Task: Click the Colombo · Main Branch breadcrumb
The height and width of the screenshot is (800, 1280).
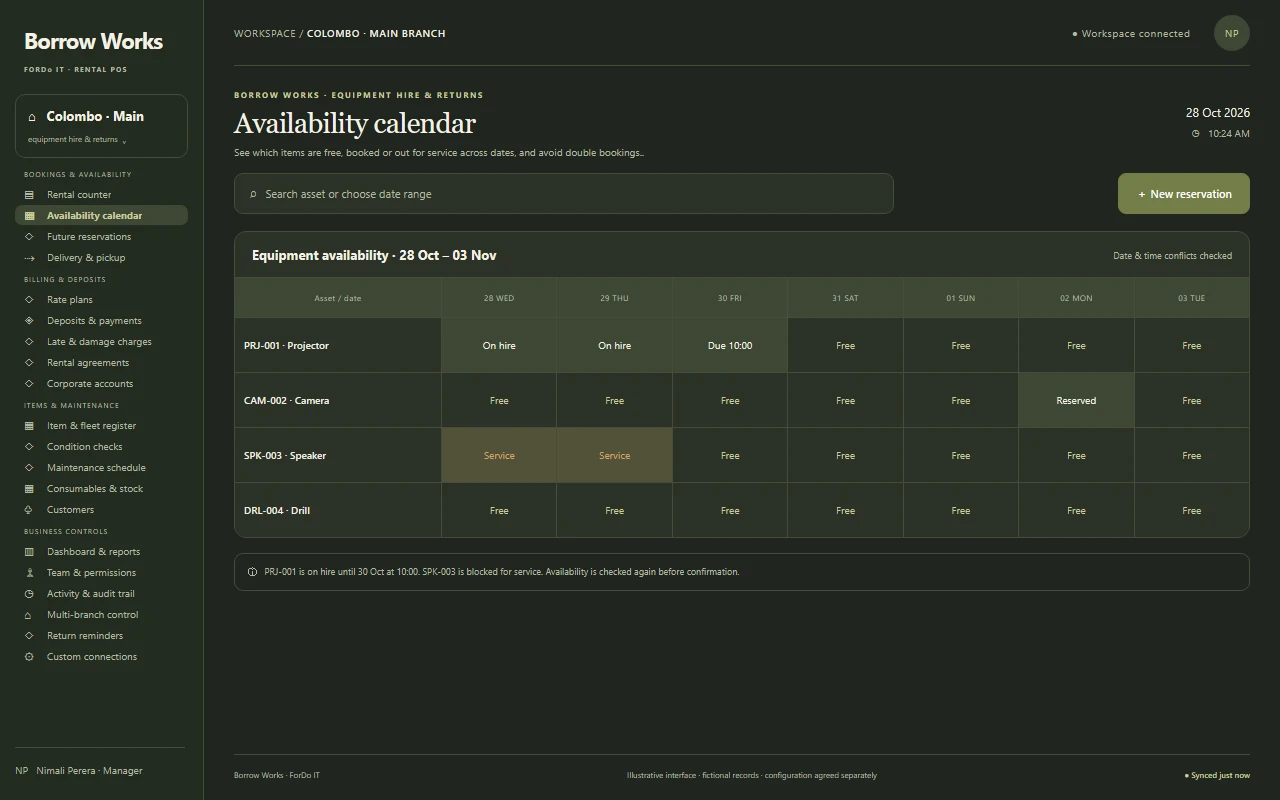Action: (x=376, y=33)
